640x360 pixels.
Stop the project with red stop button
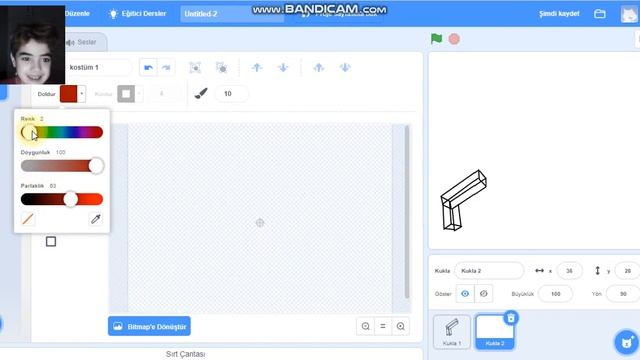point(454,39)
